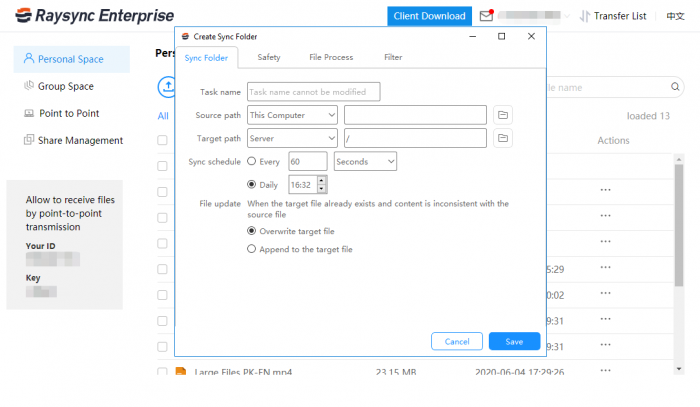Screen dimensions: 700x407
Task: Click the Group Space icon
Action: coord(29,85)
